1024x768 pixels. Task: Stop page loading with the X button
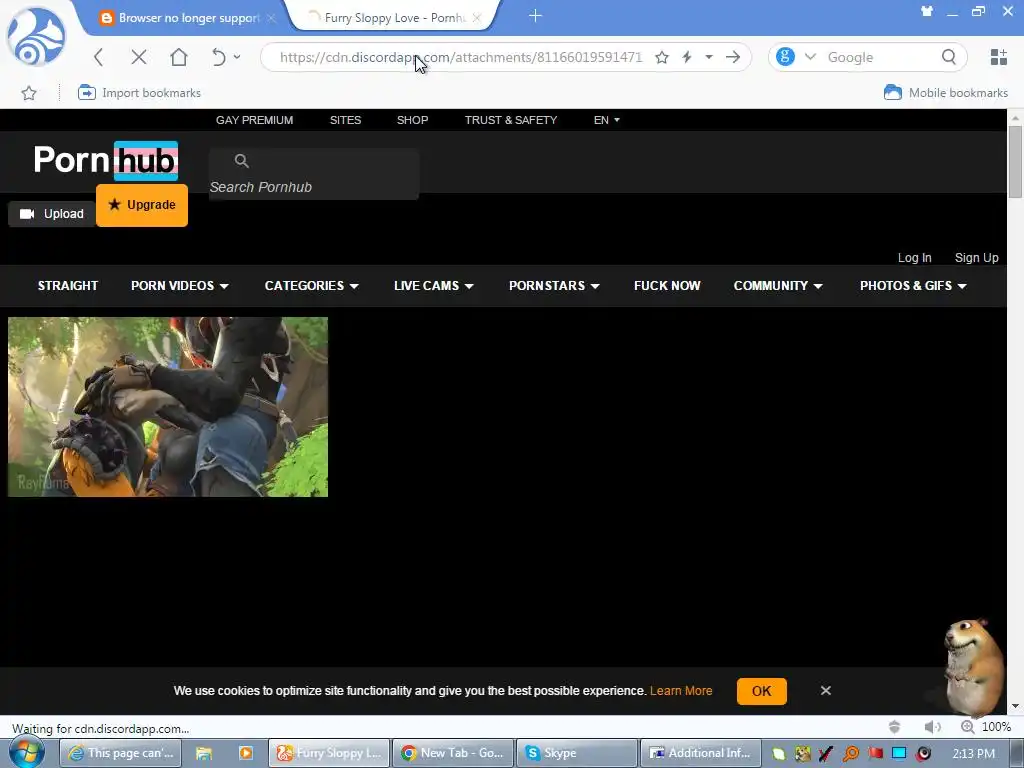[x=138, y=57]
